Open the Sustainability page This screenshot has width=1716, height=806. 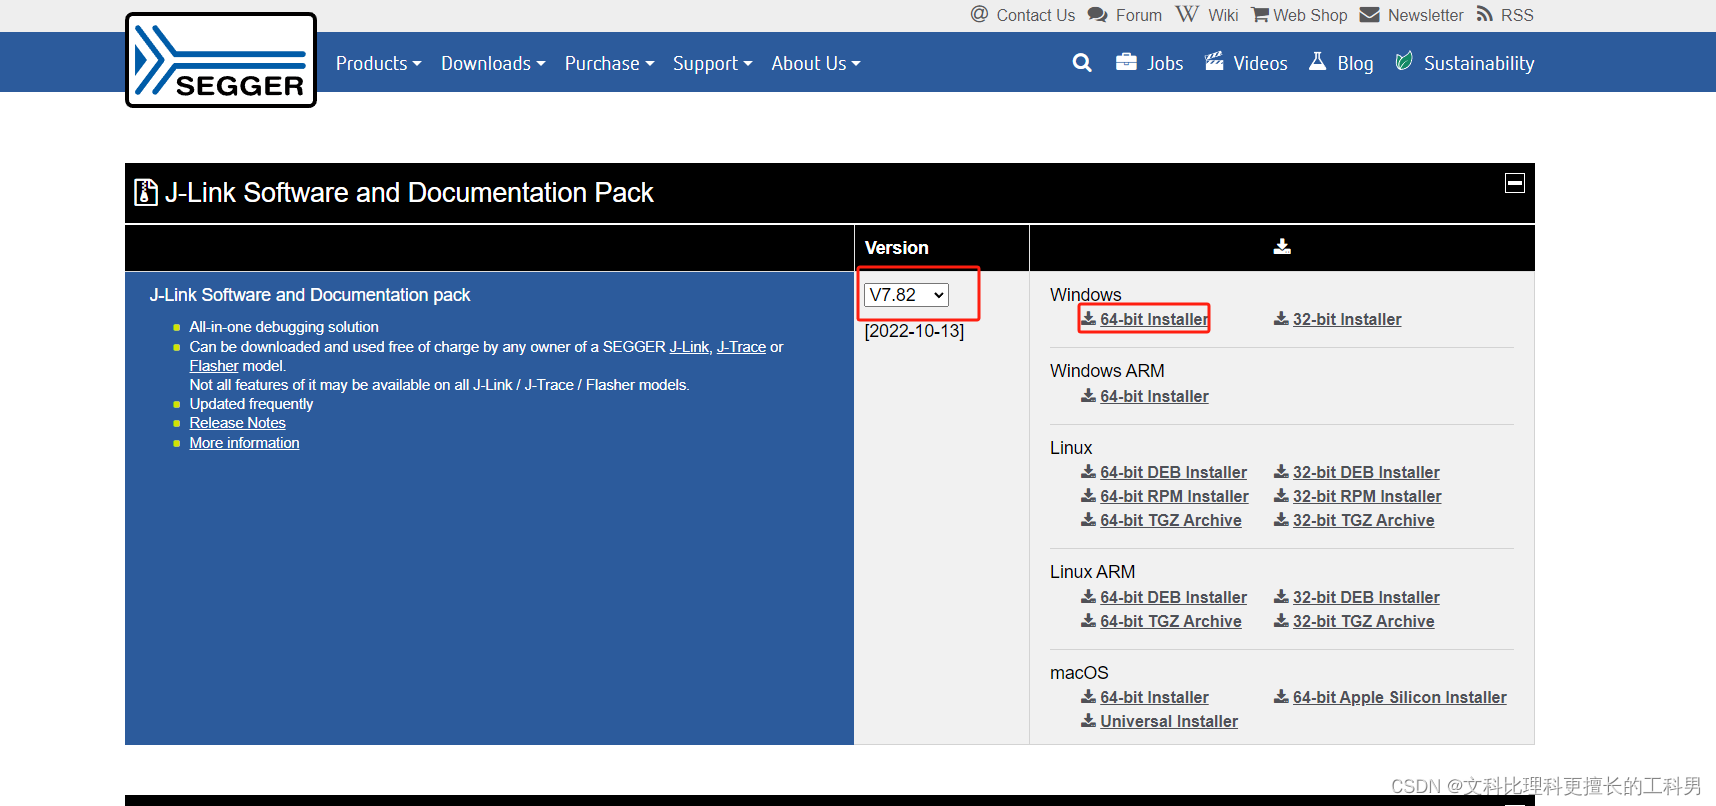point(1479,63)
